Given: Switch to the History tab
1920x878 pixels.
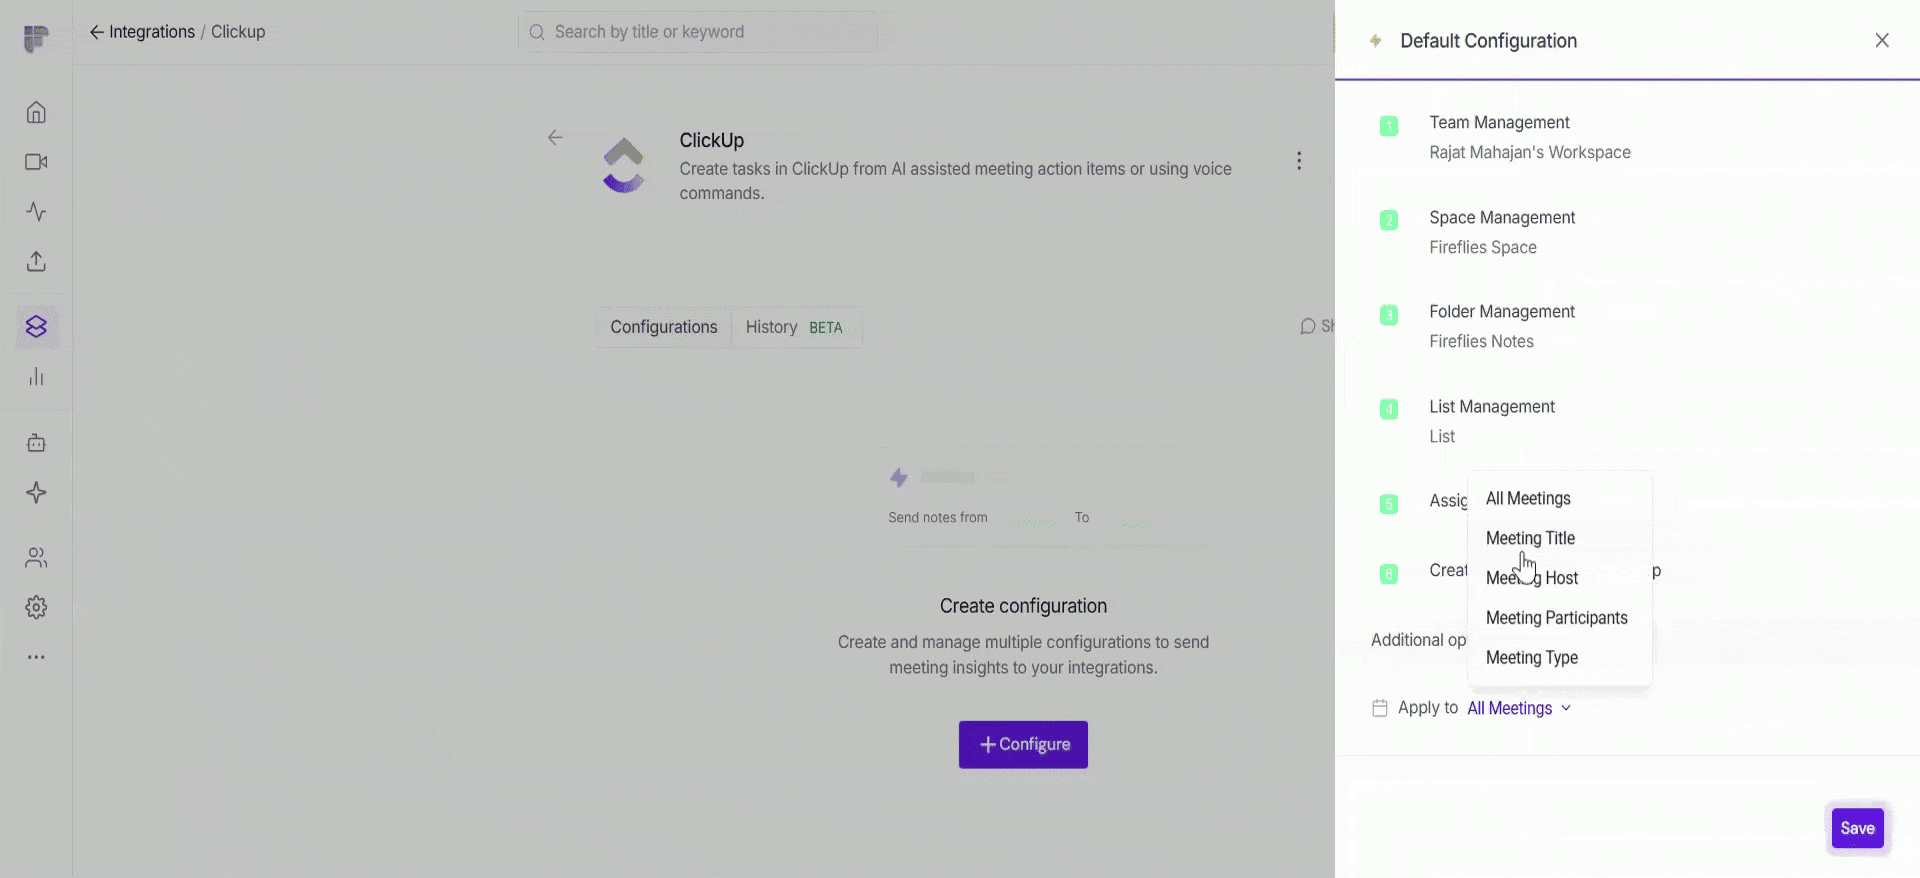Looking at the screenshot, I should [793, 327].
